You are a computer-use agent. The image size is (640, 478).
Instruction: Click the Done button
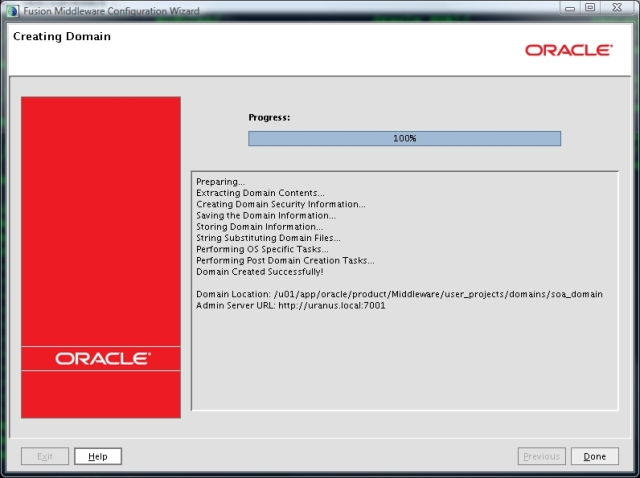coord(594,456)
